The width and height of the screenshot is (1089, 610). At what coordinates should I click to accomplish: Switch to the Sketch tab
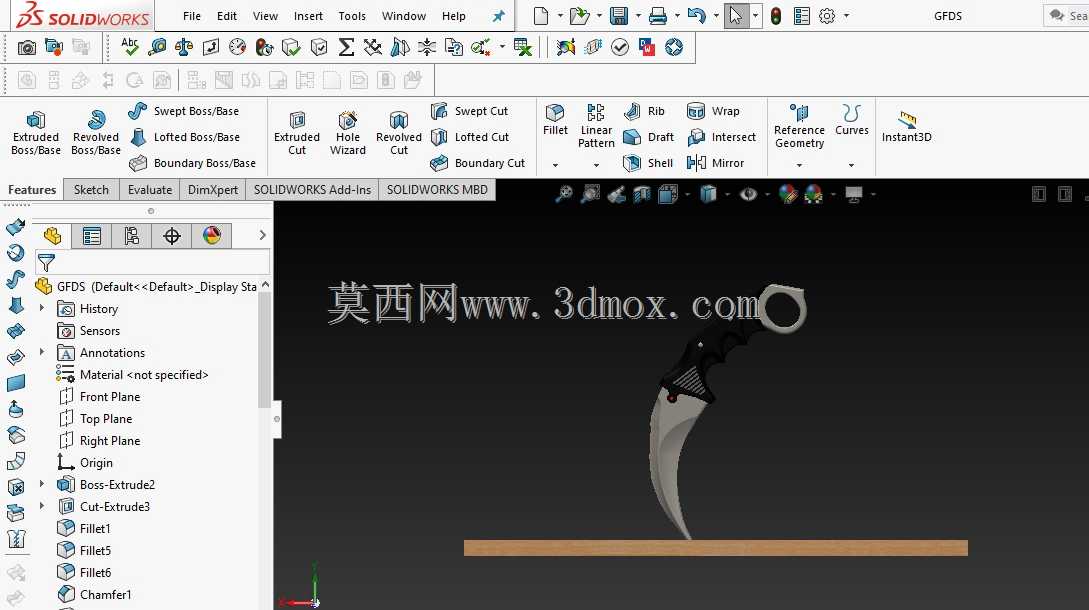click(91, 190)
